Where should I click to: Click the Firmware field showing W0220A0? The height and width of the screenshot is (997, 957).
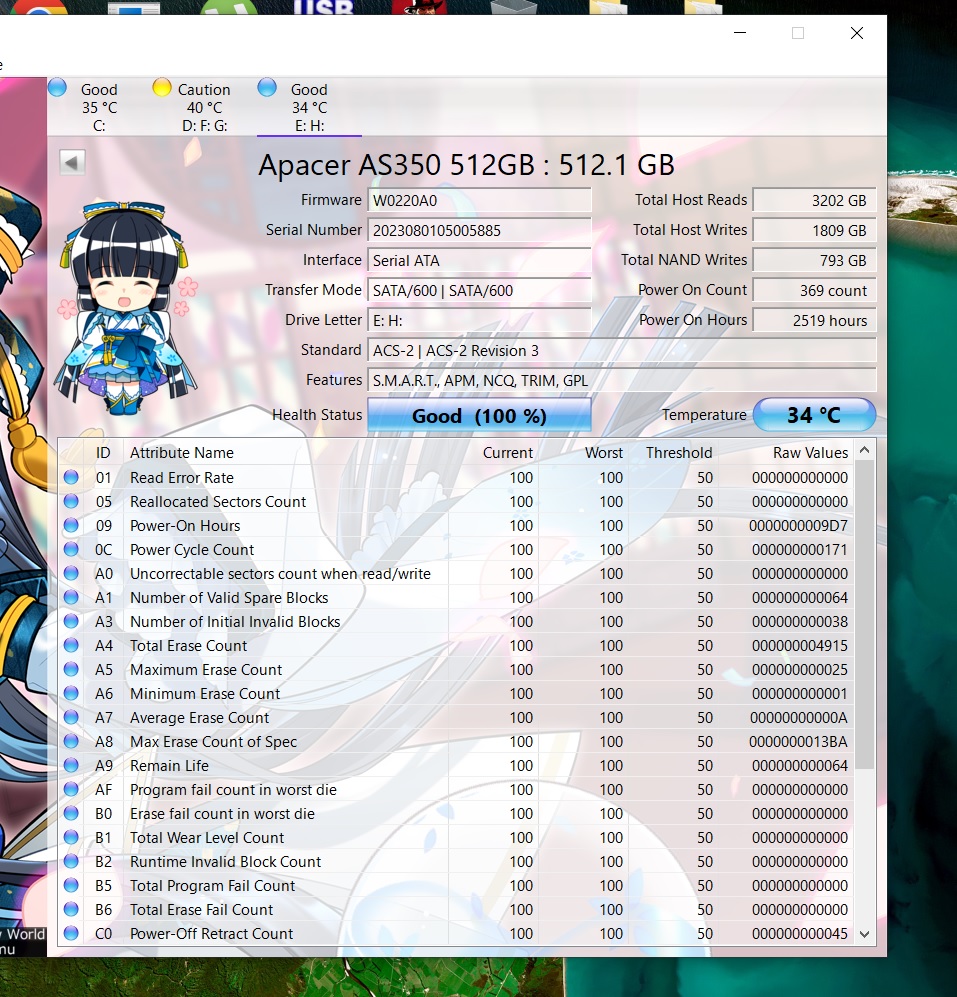coord(479,200)
